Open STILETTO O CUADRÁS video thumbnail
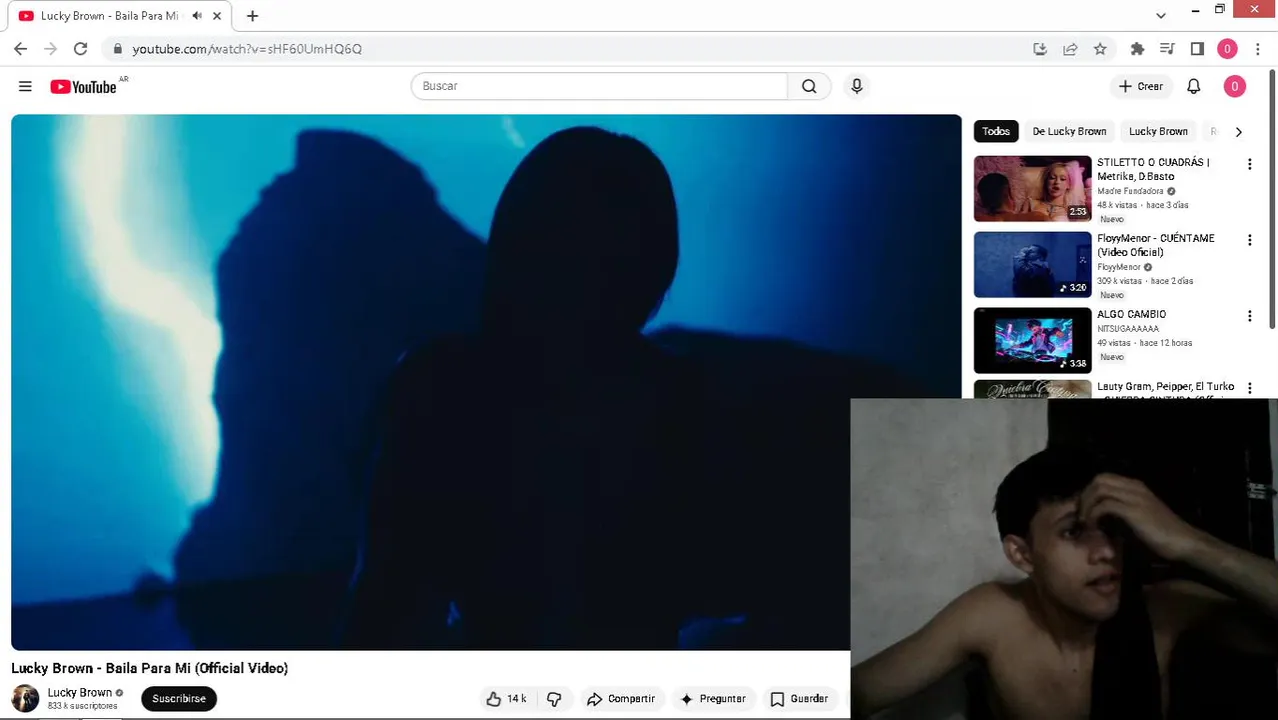The image size is (1278, 720). coord(1033,188)
